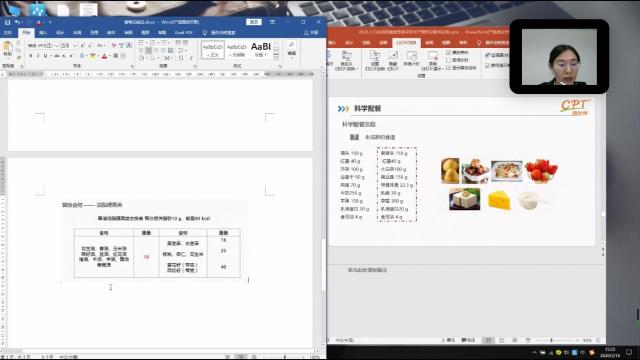Click the Save icon in Word title bar
Image resolution: width=640 pixels, height=360 pixels.
[x=7, y=22]
